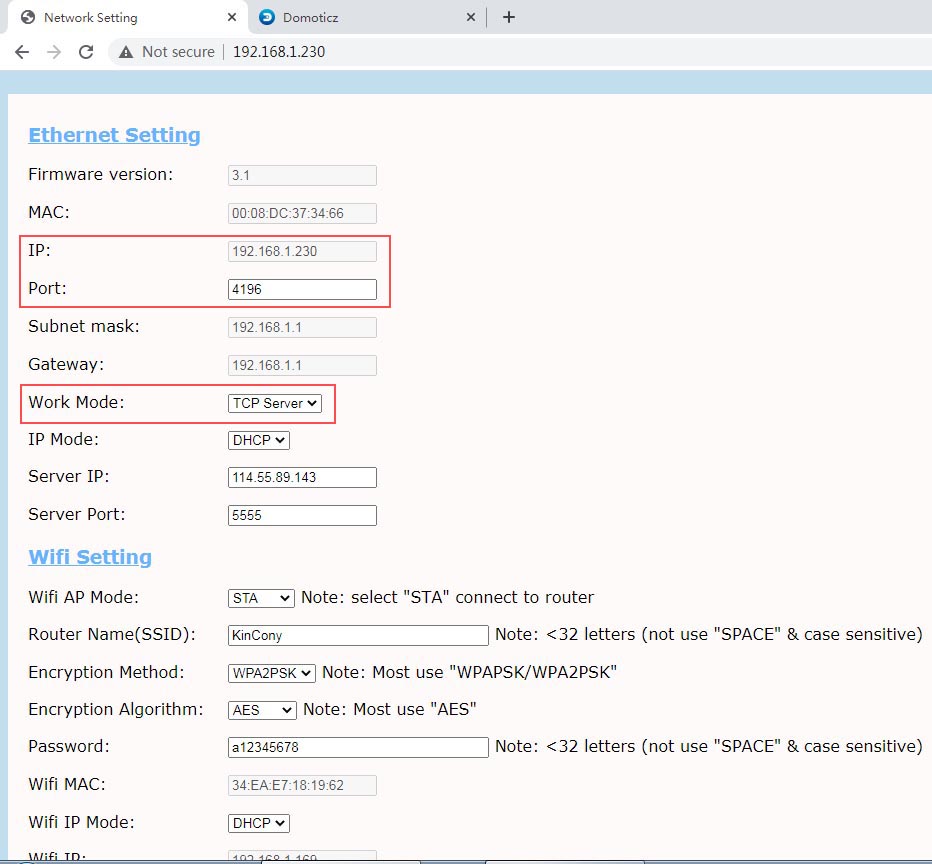Expand the Ethernet IP Mode dropdown
This screenshot has height=864, width=932.
click(259, 440)
